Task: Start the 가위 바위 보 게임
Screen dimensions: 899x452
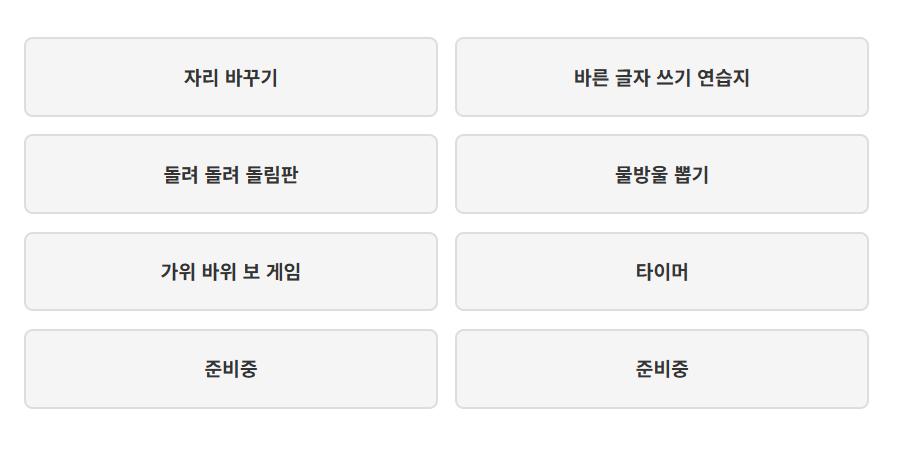Action: (230, 271)
